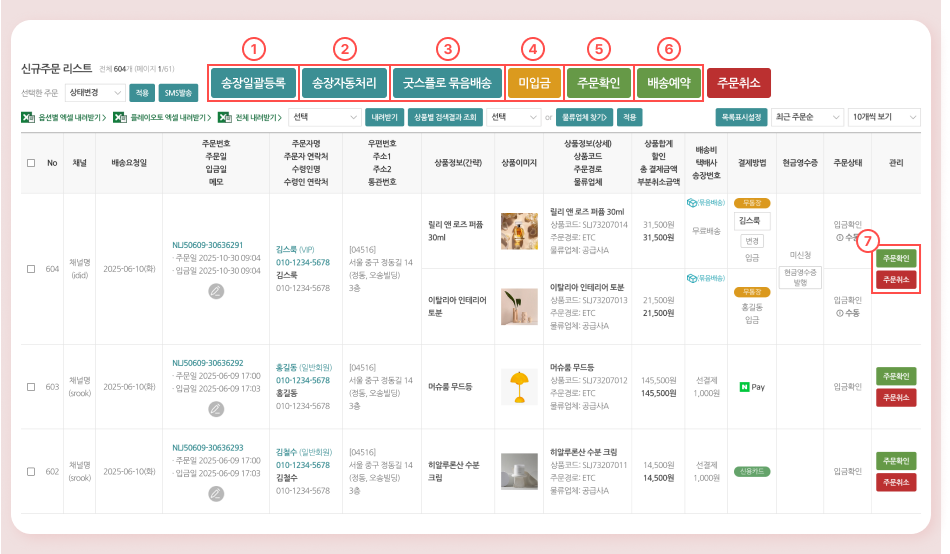Click the memo pencil icon for order 604
Screen dimensions: 950x554
(x=217, y=291)
